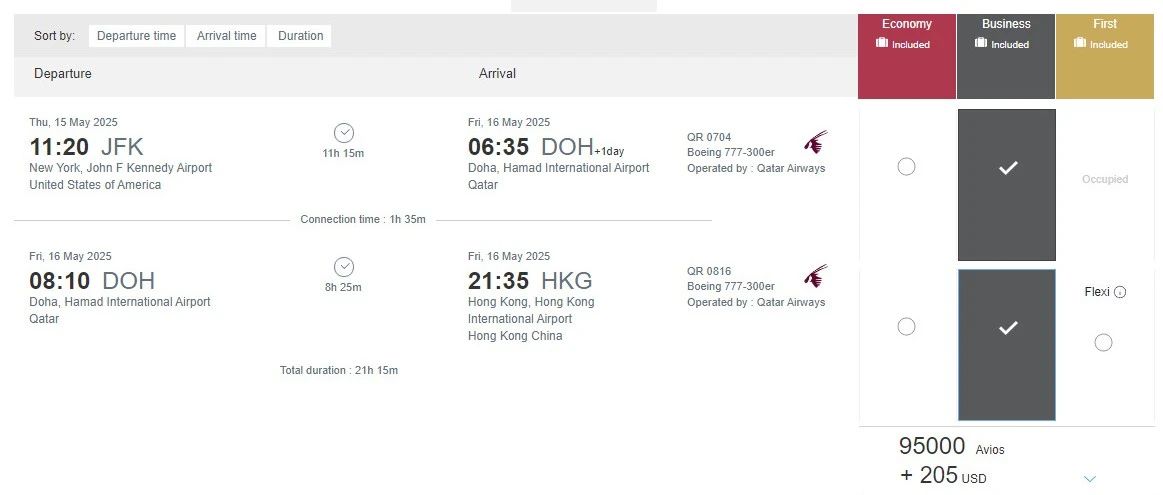Click selected Business tile for QR 0816
This screenshot has width=1163, height=495.
click(x=1007, y=344)
